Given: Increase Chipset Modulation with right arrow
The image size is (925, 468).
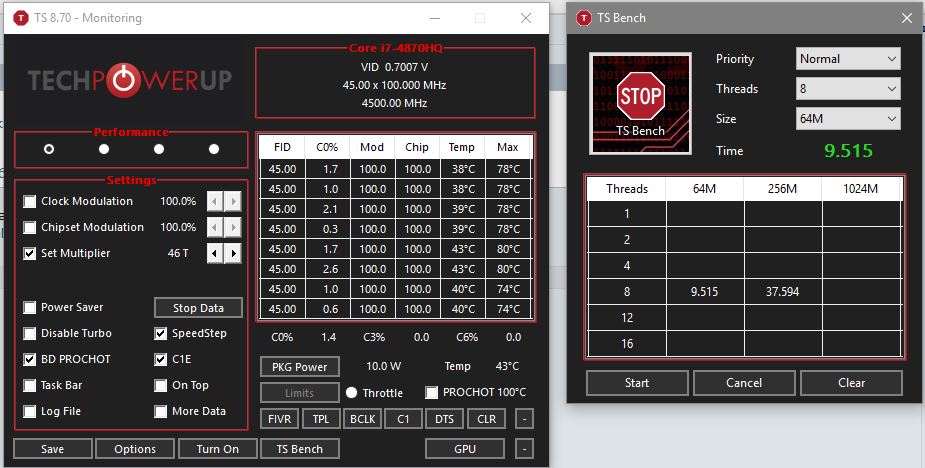Looking at the screenshot, I should coord(233,227).
